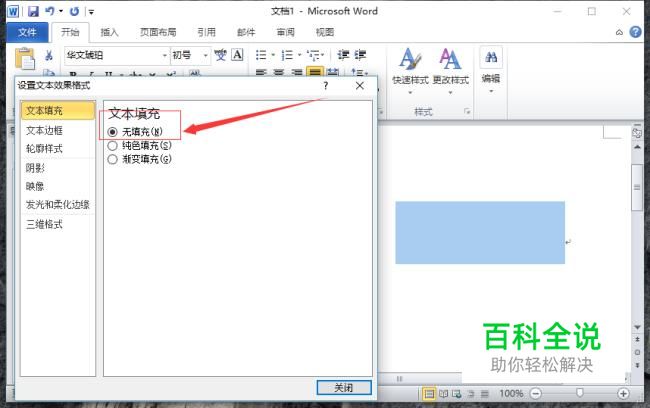Select 阴影 Shadow category
Viewport: 650px width, 408px height.
(58, 168)
